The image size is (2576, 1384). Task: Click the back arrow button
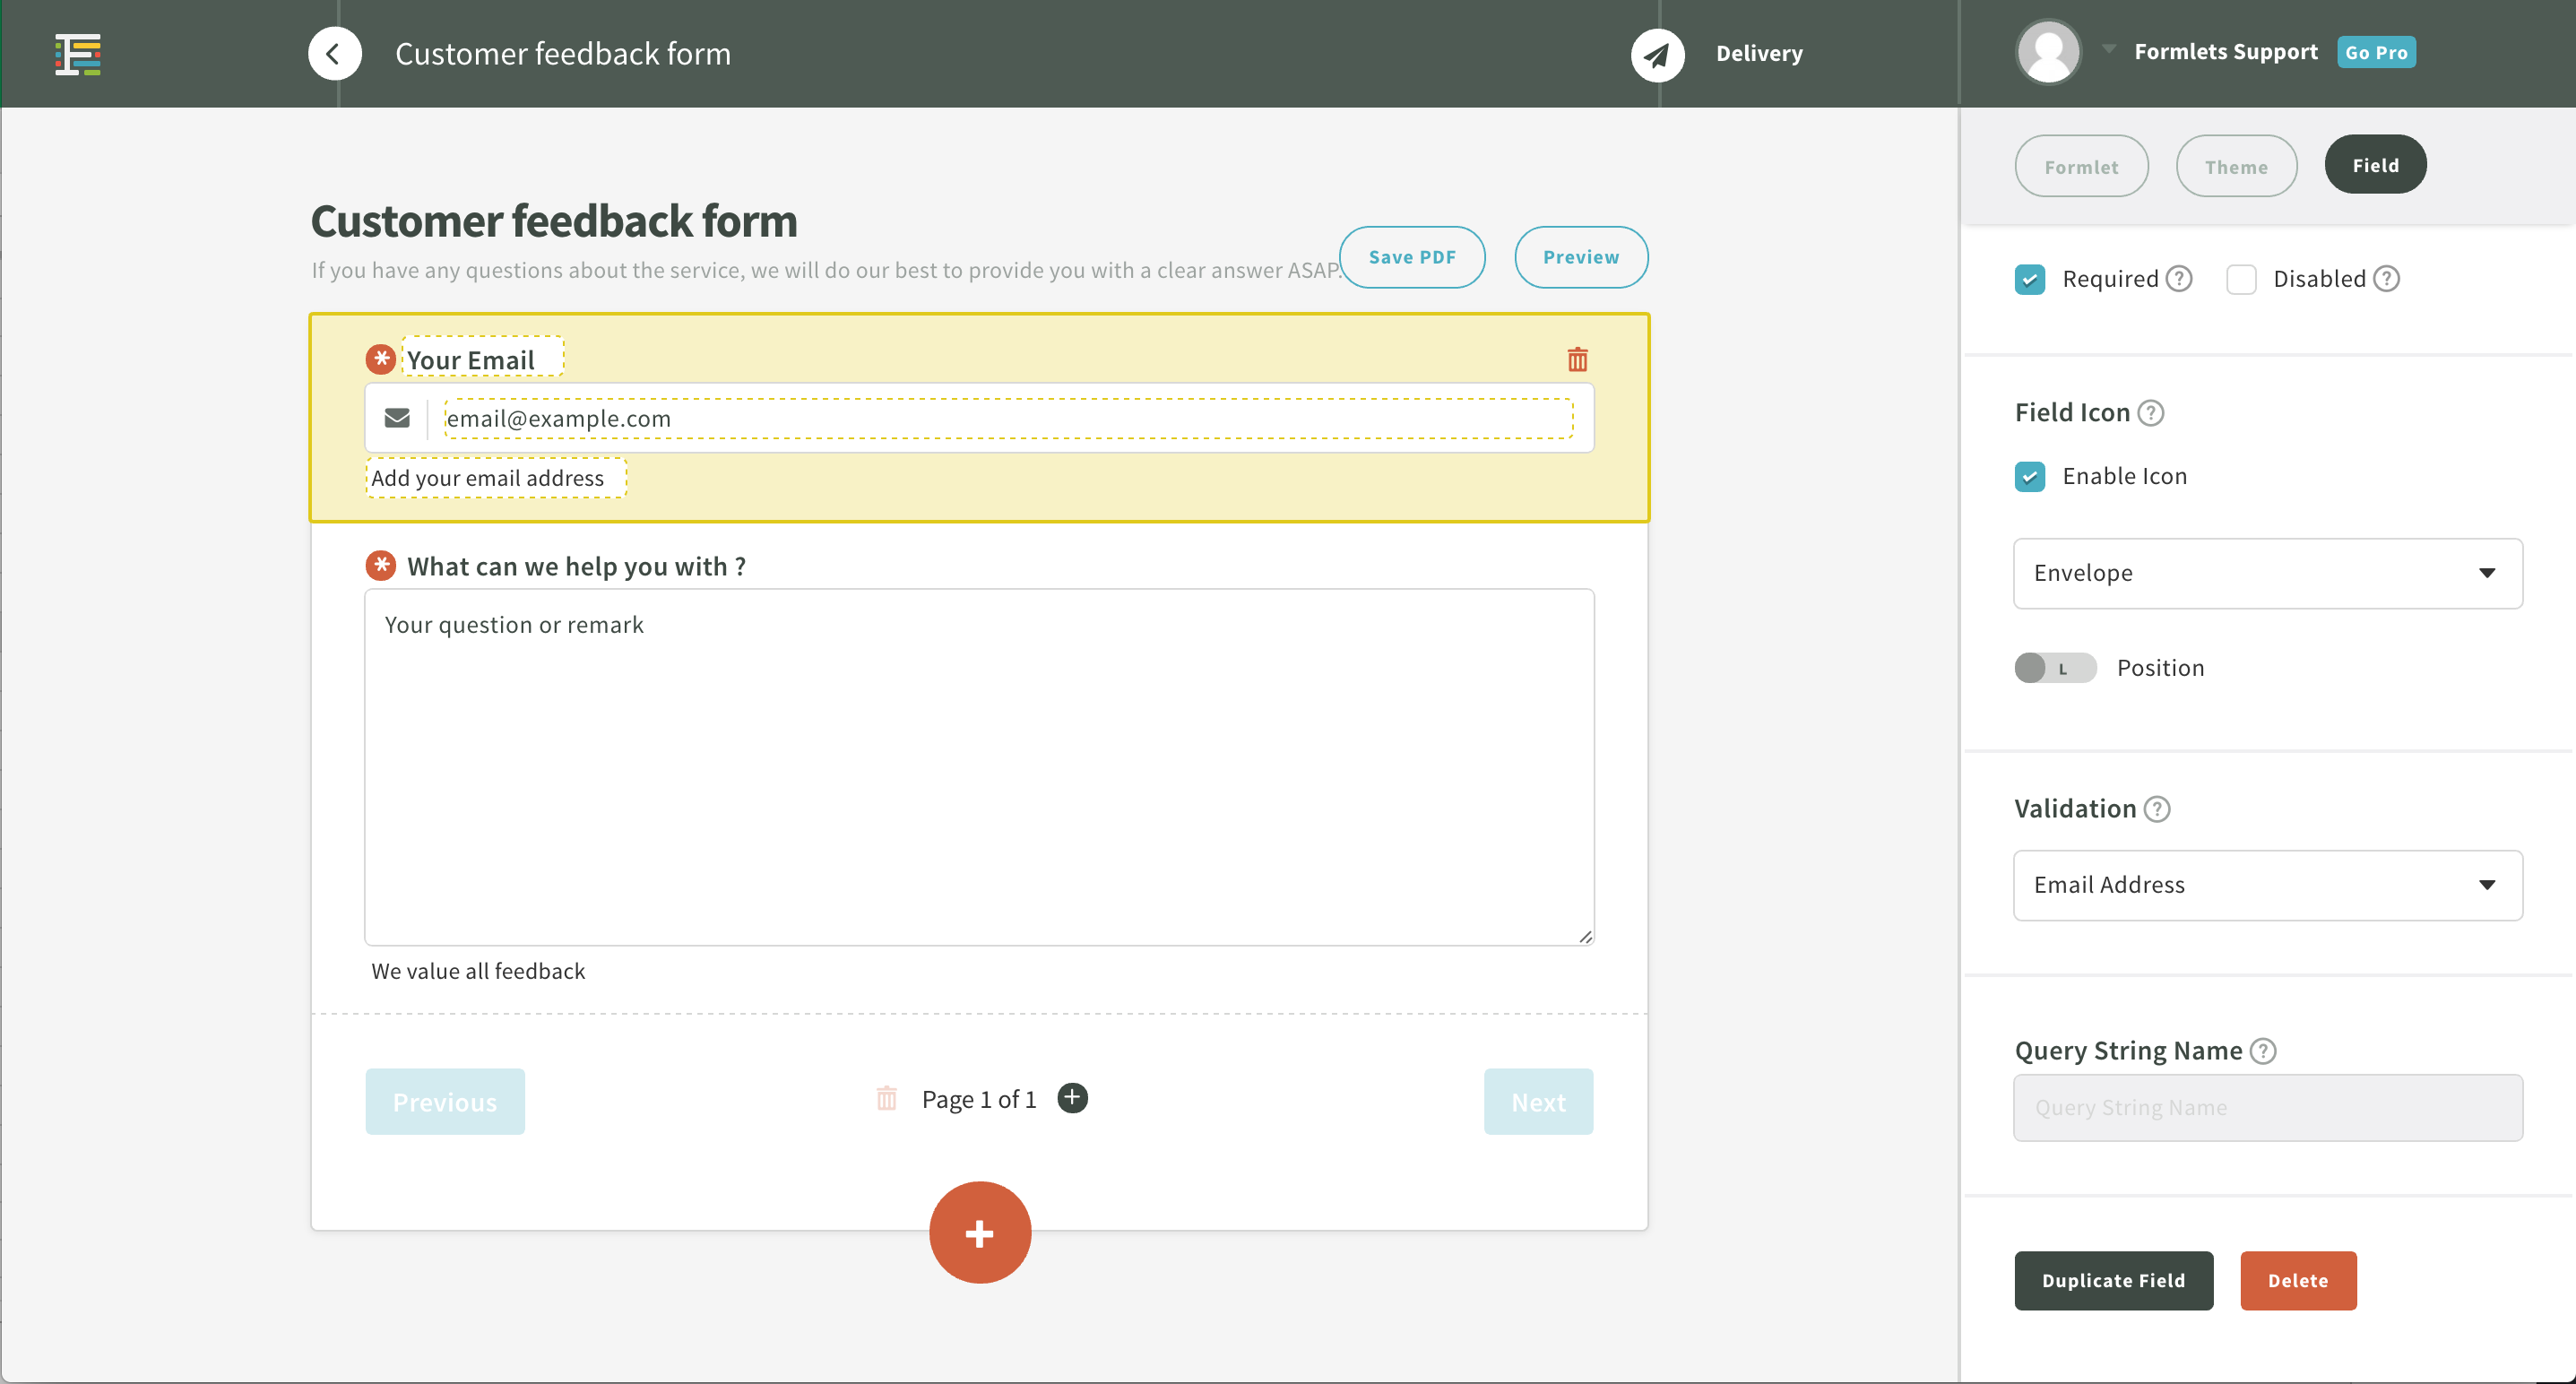tap(334, 54)
